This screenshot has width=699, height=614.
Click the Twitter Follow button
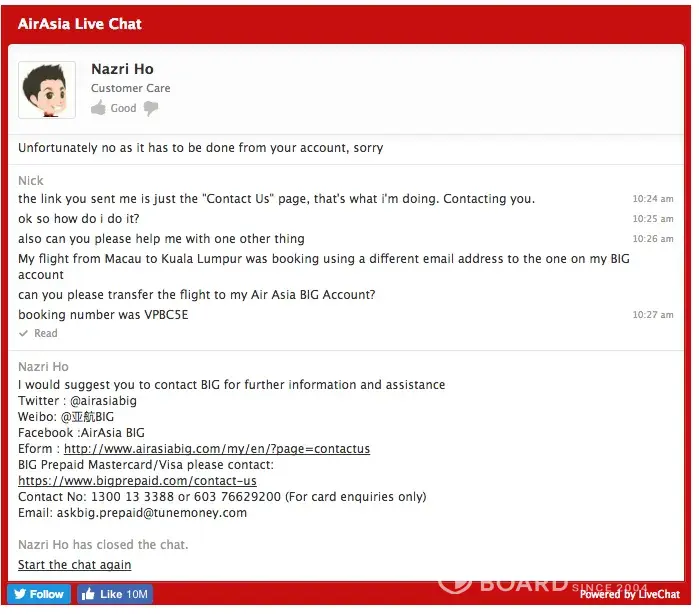pyautogui.click(x=40, y=594)
